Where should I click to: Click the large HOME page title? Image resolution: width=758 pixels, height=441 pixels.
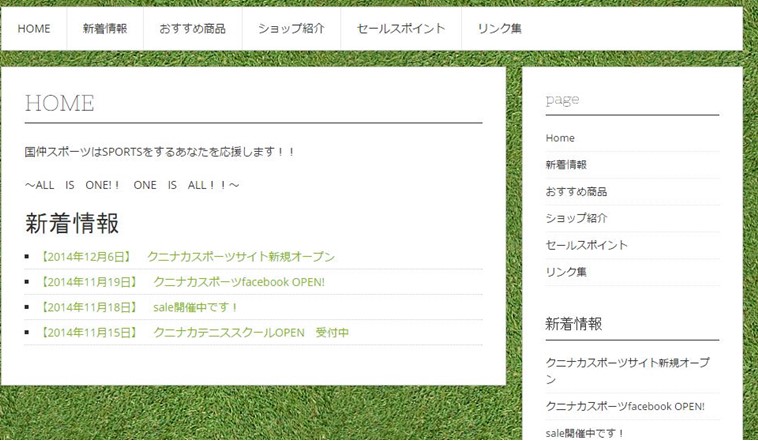(60, 103)
